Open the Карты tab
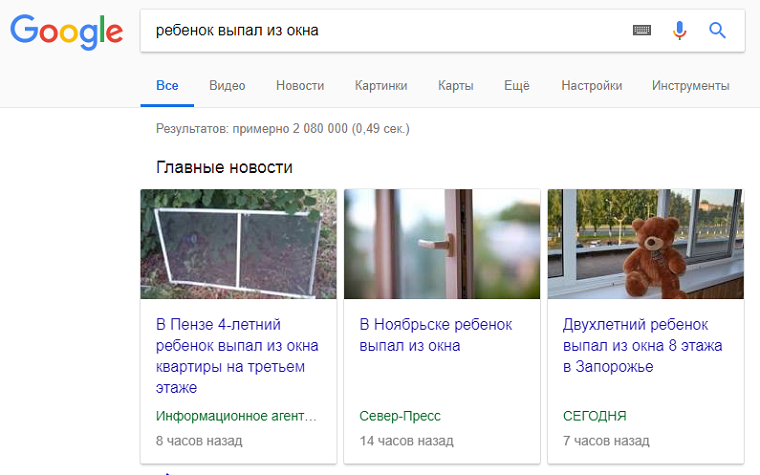 click(x=456, y=86)
